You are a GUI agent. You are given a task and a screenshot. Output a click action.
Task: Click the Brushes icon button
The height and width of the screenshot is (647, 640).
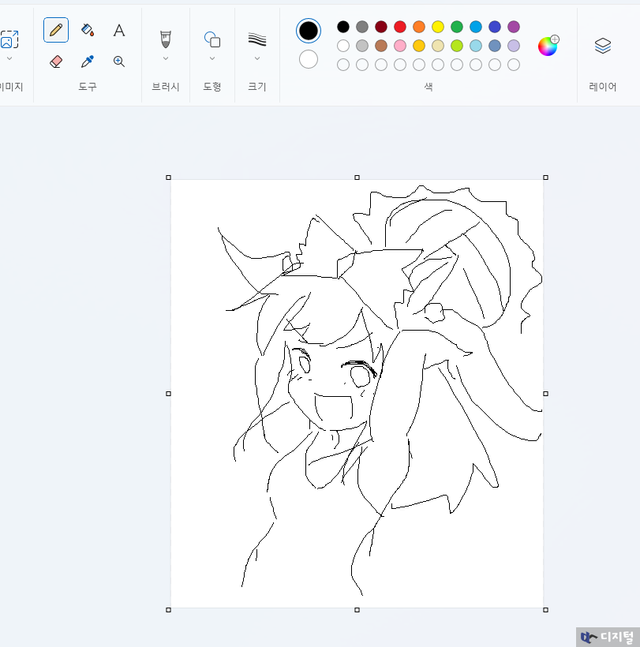coord(165,38)
